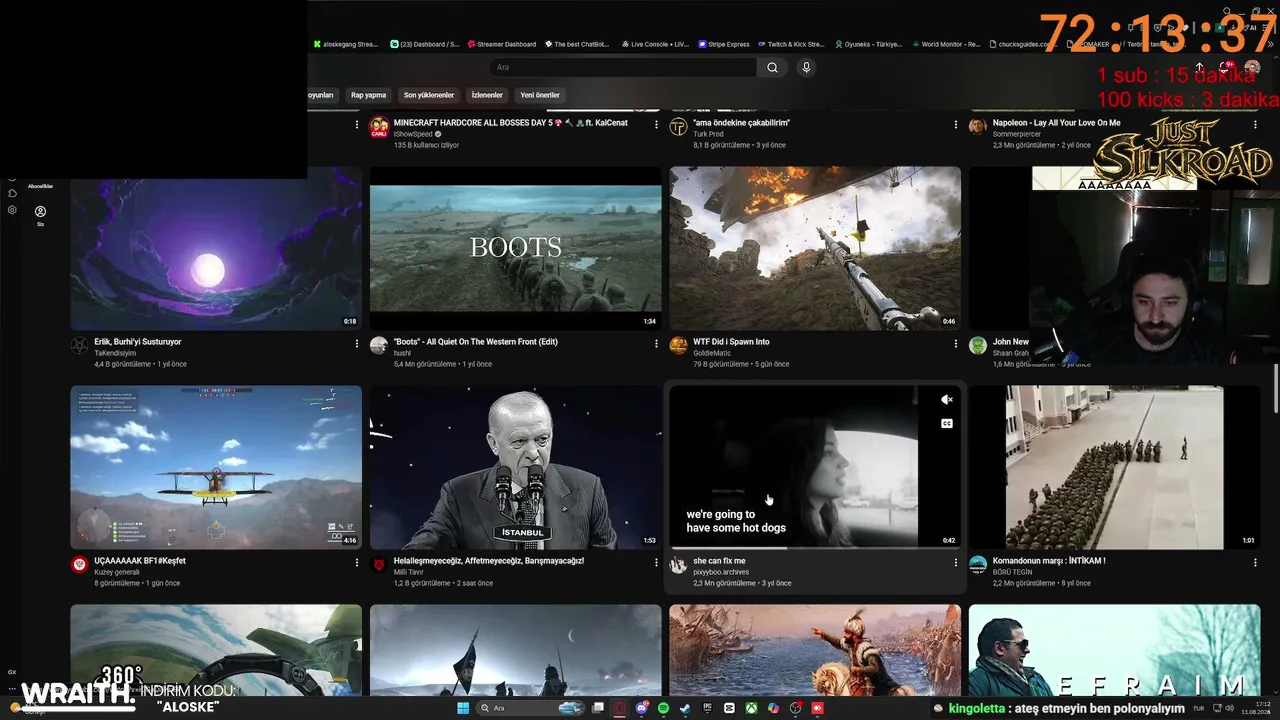
Task: Open Windows Start menu
Action: [x=463, y=708]
